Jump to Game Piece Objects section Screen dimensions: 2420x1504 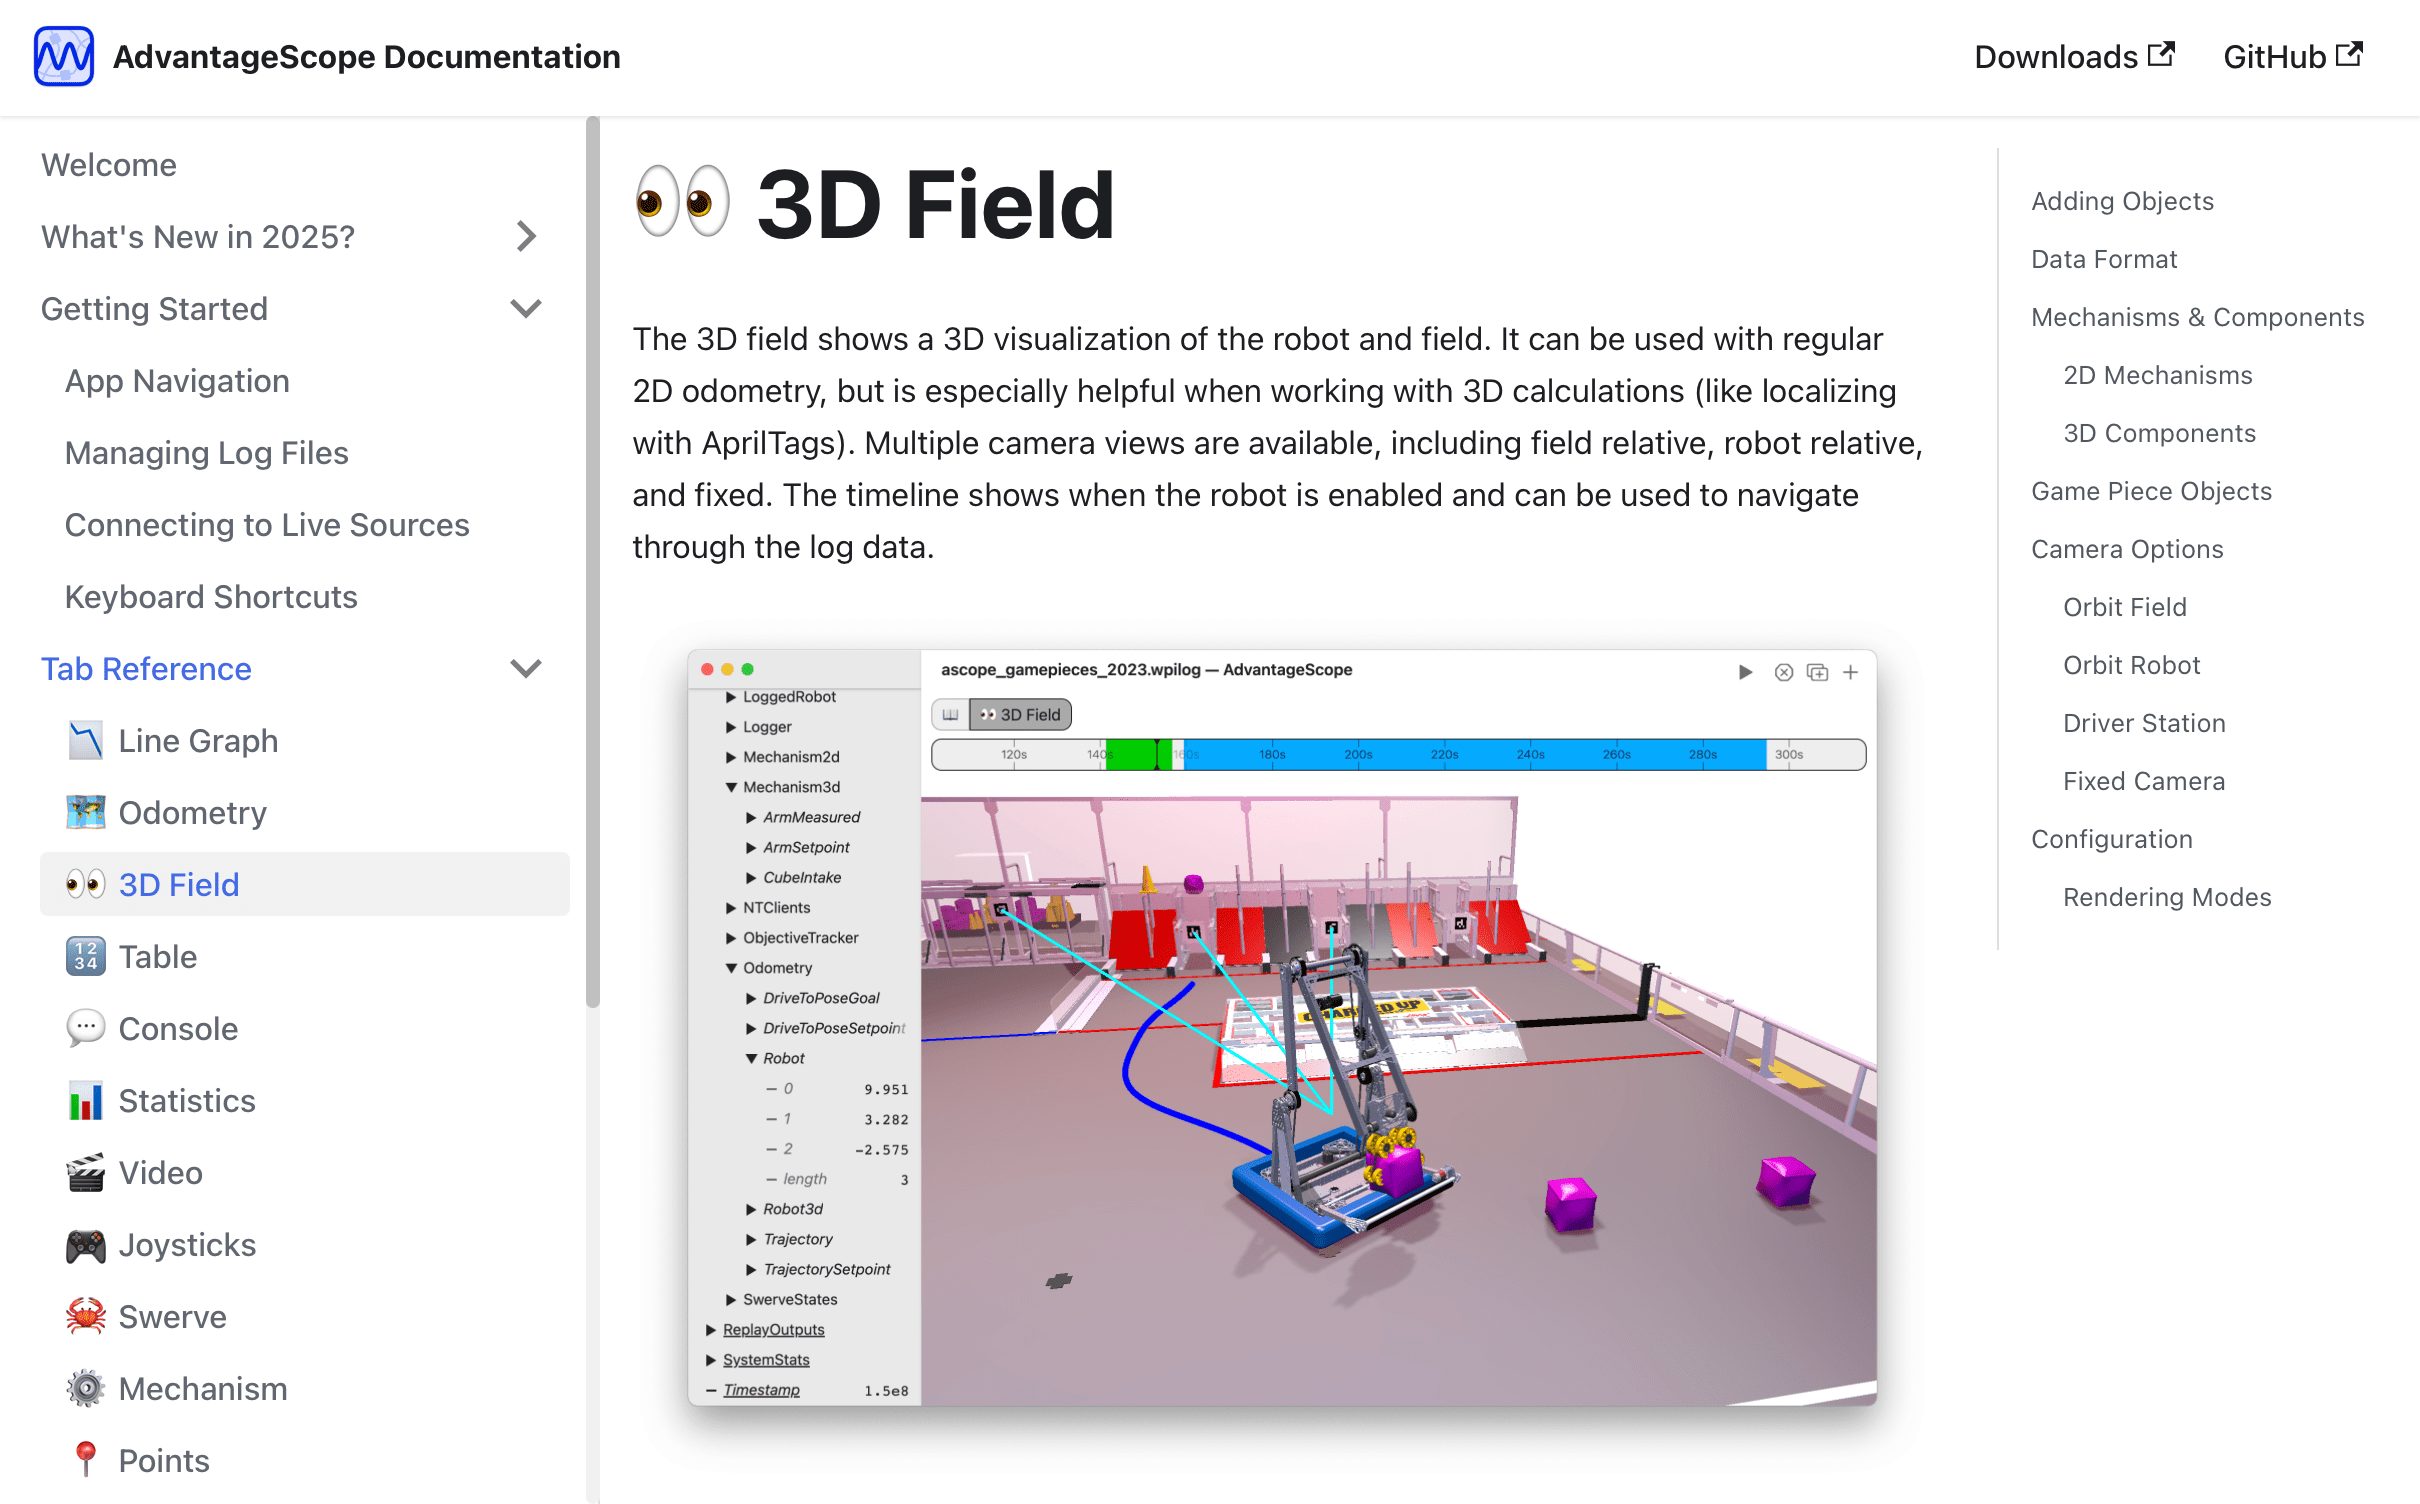point(2151,491)
